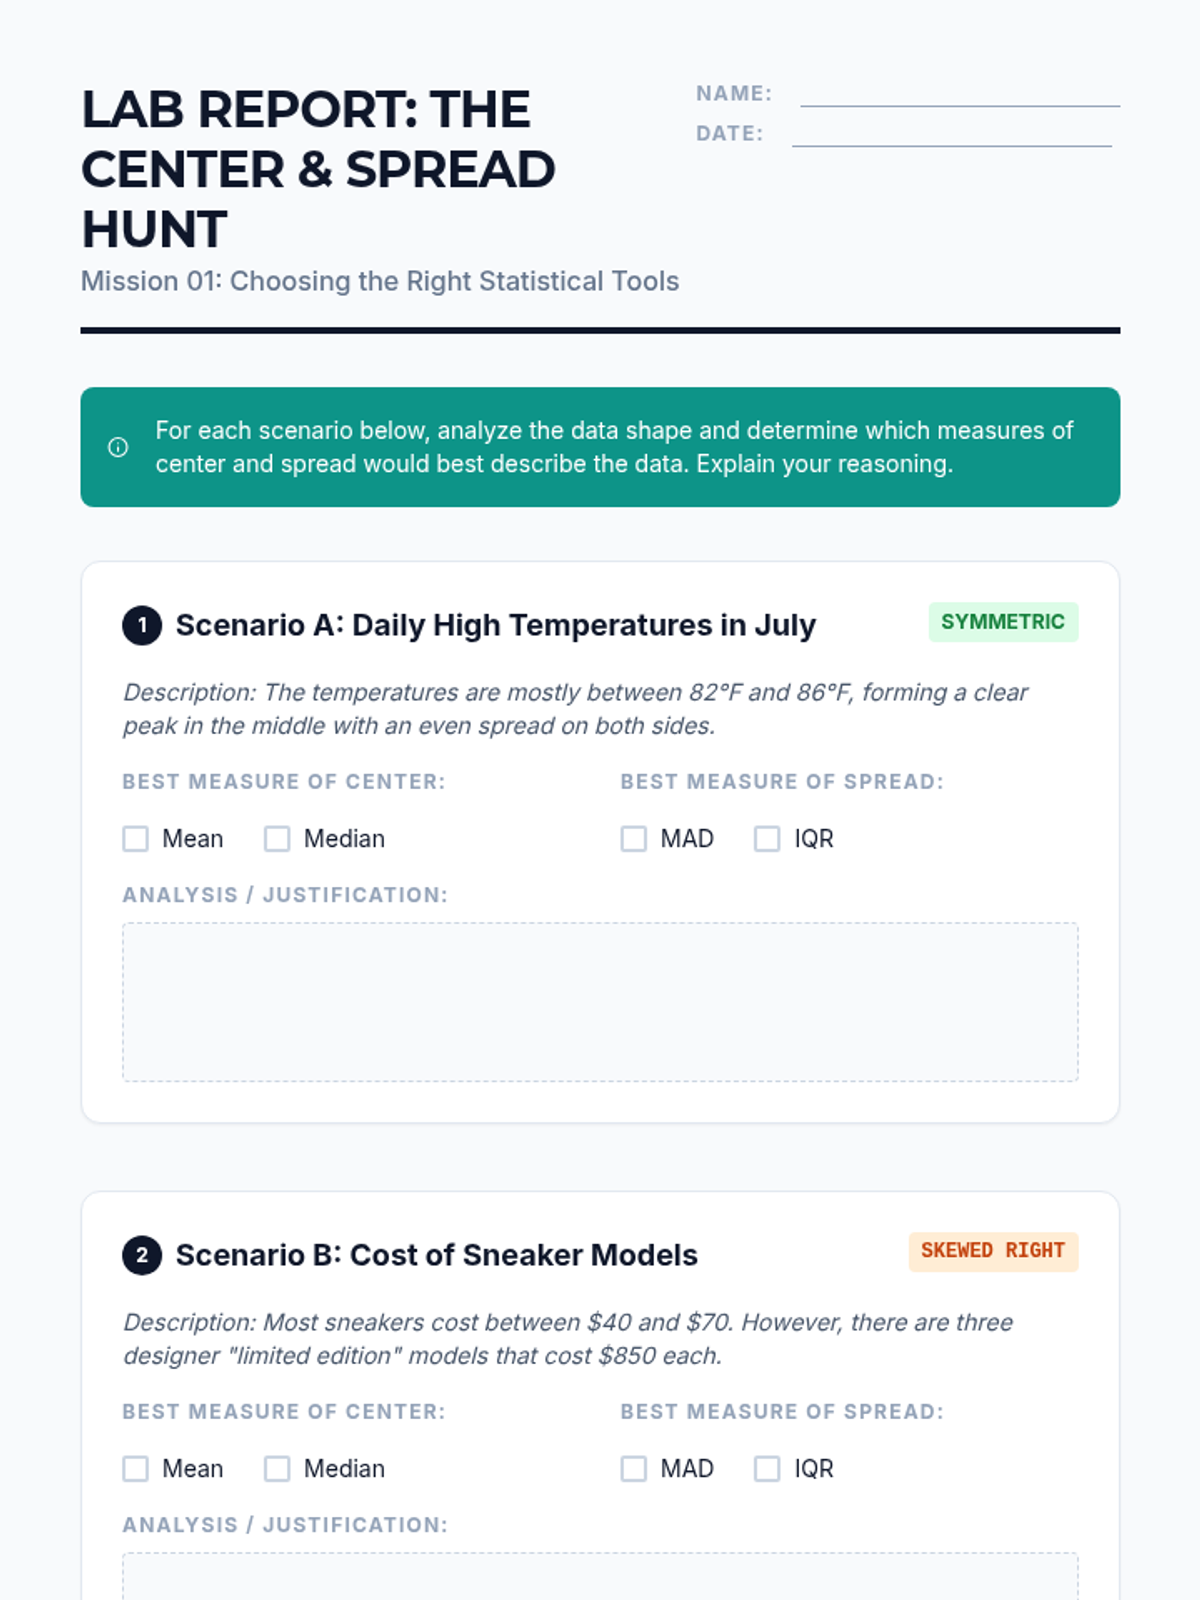1200x1600 pixels.
Task: Click the Date input line
Action: click(951, 135)
